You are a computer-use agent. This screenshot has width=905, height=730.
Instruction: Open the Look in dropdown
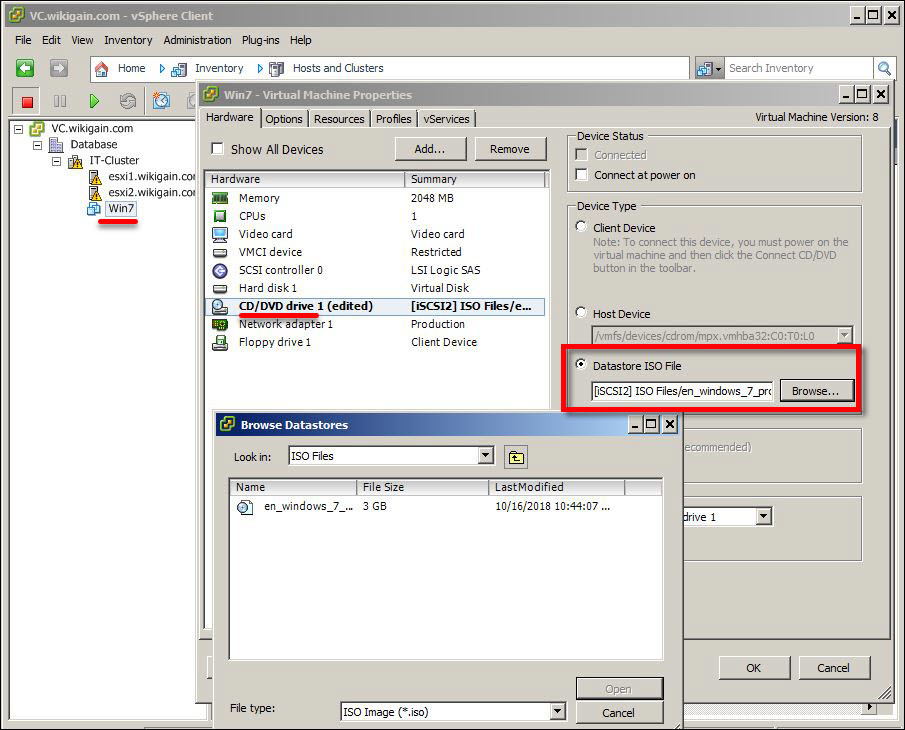(486, 455)
